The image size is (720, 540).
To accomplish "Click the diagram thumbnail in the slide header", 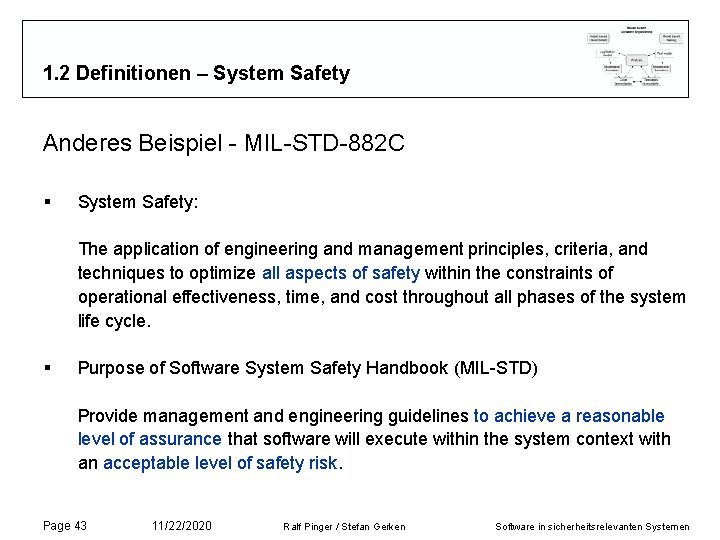I will coord(635,56).
